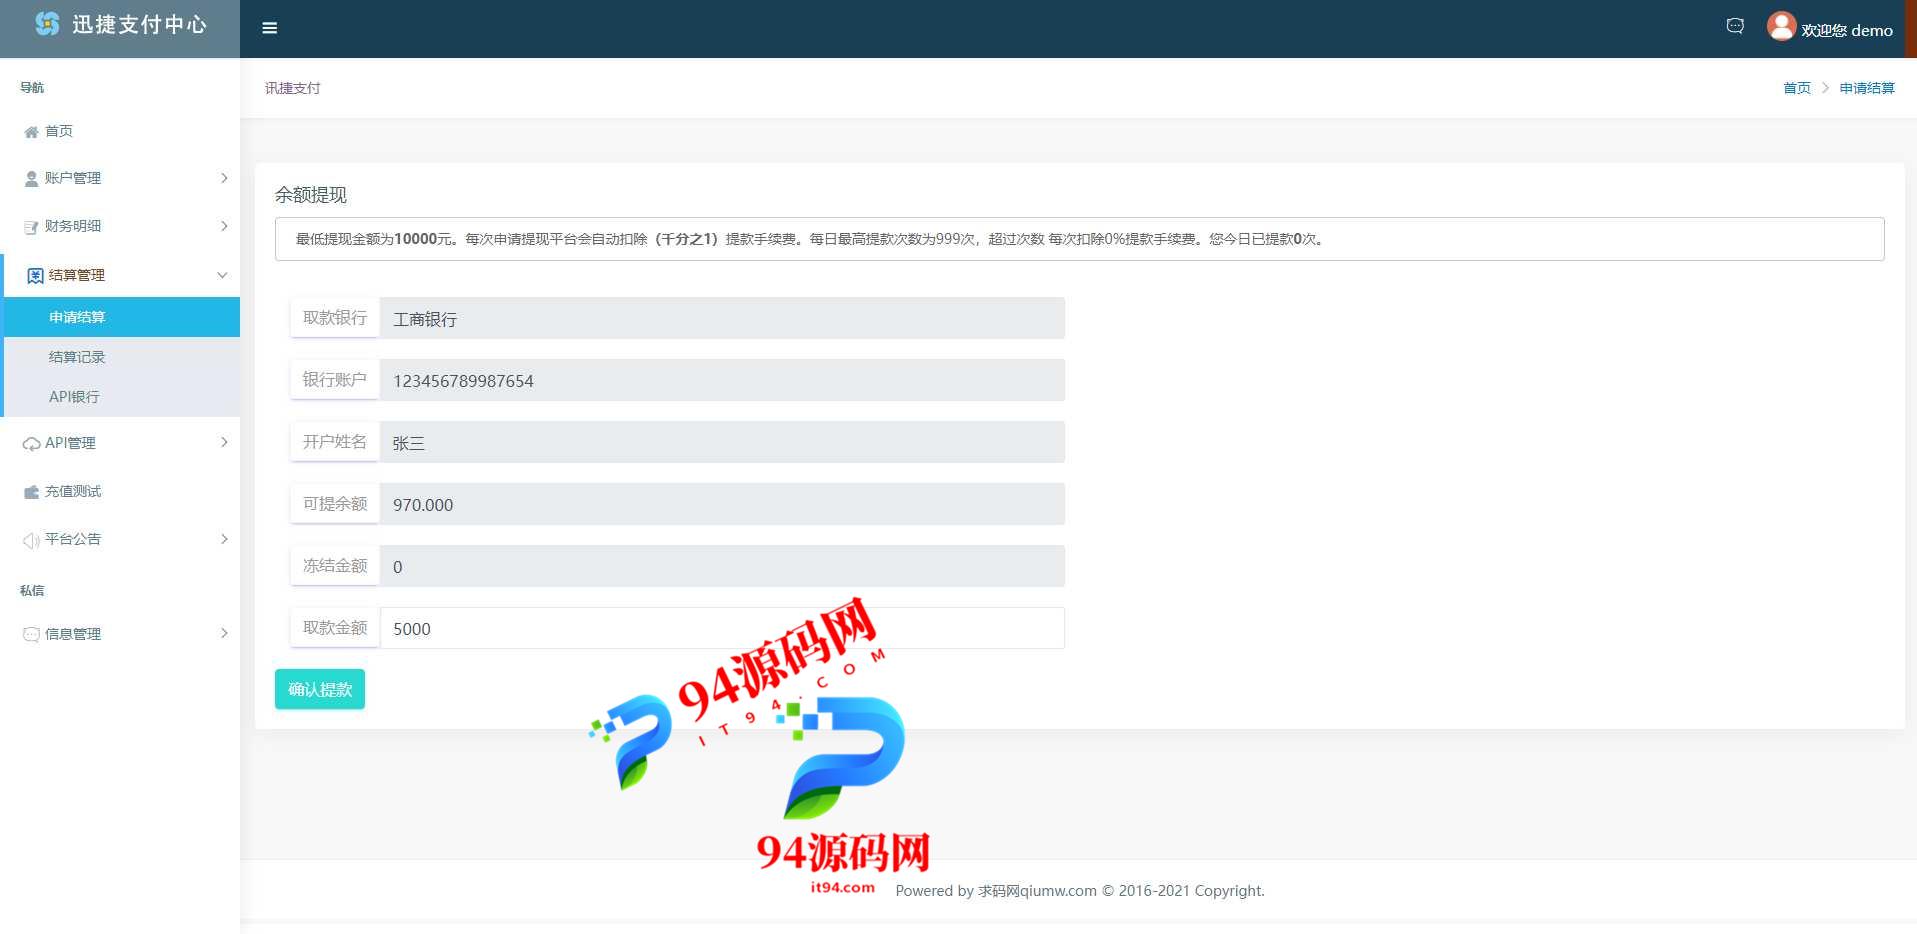
Task: Click the 迅捷支付中心 title text
Action: tap(139, 24)
